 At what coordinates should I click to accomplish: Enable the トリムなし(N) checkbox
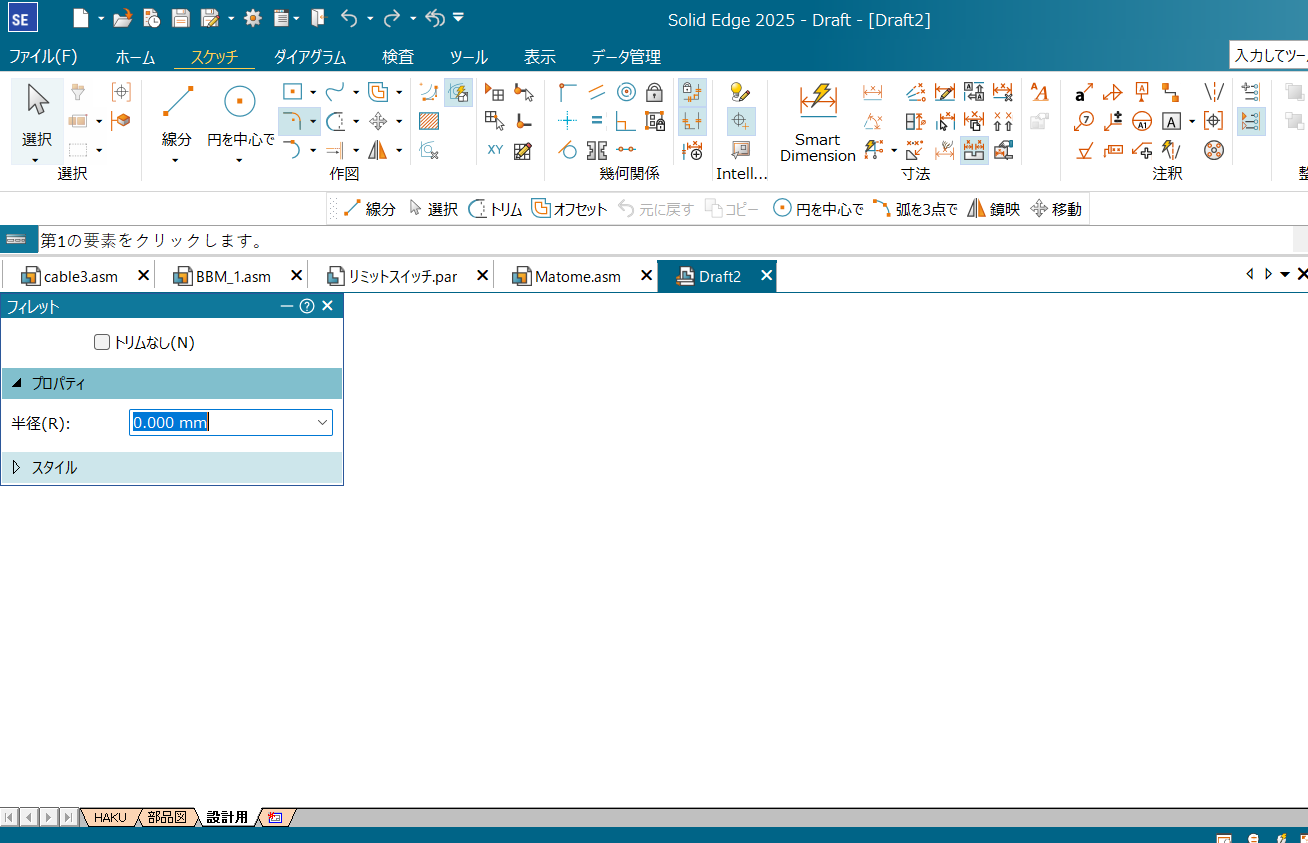[x=102, y=342]
